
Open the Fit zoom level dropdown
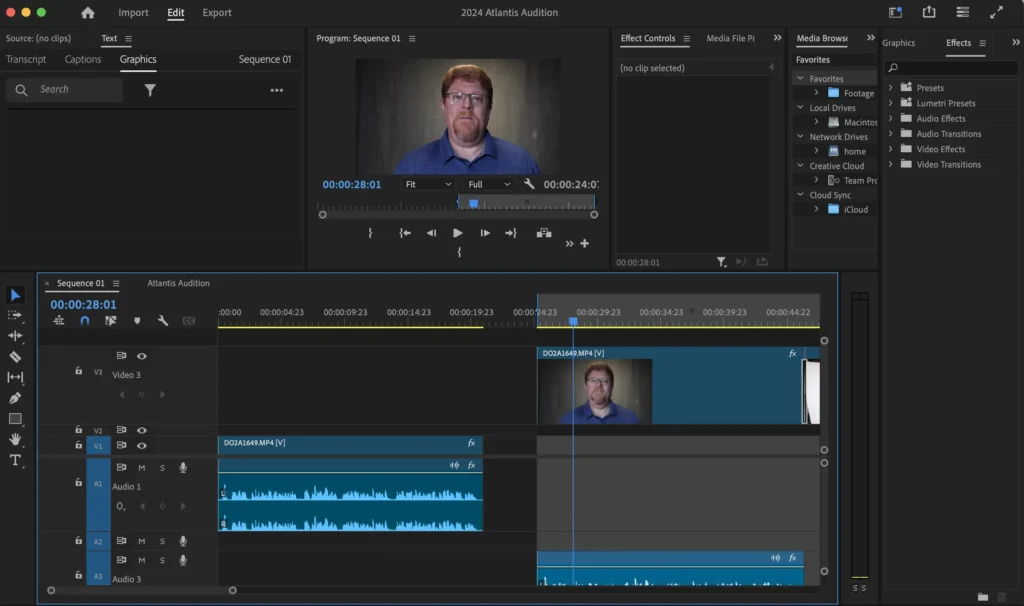click(x=427, y=184)
